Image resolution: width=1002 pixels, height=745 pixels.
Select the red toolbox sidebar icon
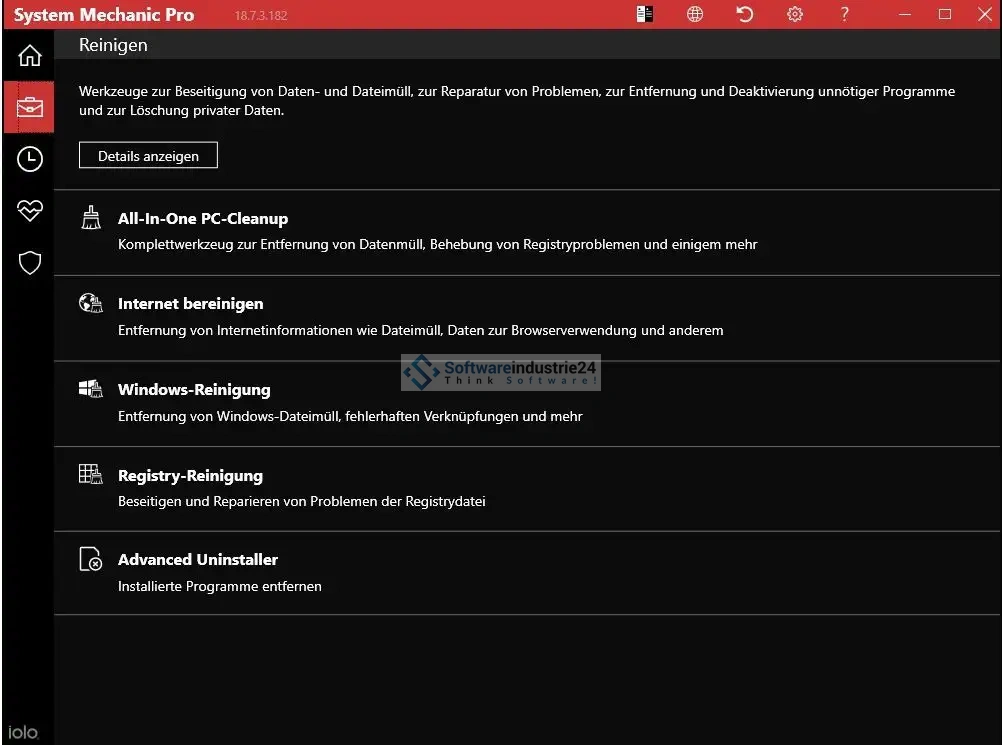[x=29, y=107]
